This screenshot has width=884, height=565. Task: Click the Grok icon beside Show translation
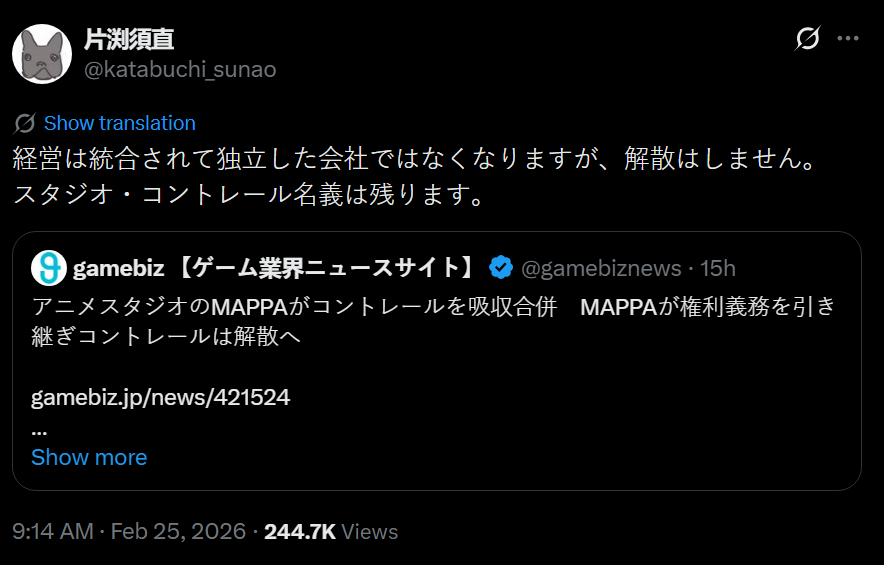pyautogui.click(x=25, y=124)
